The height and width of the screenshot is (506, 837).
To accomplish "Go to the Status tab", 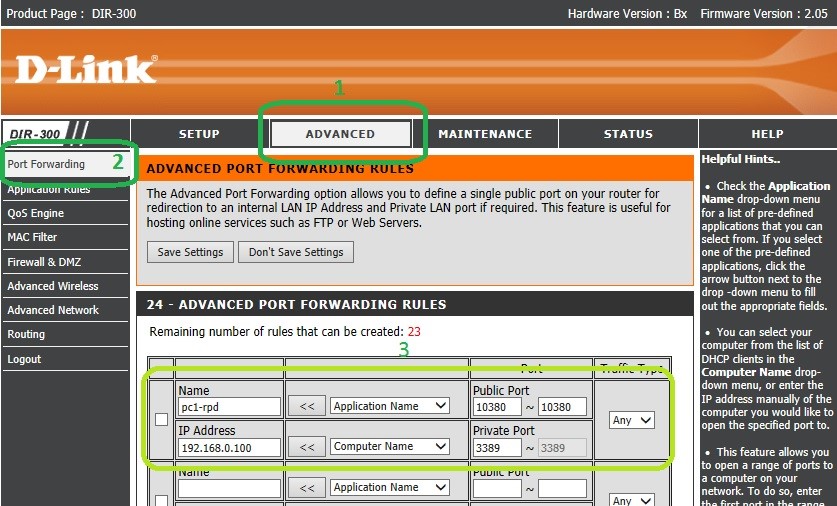I will (x=628, y=134).
